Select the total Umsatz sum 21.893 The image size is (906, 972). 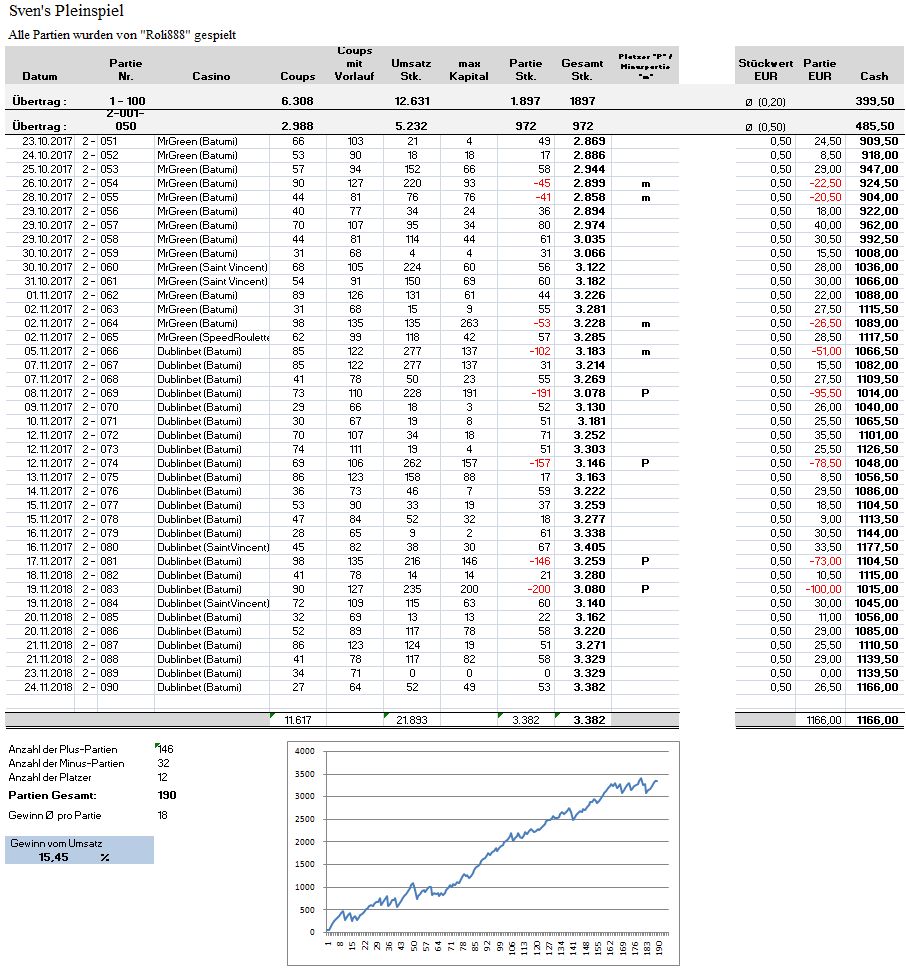point(411,720)
